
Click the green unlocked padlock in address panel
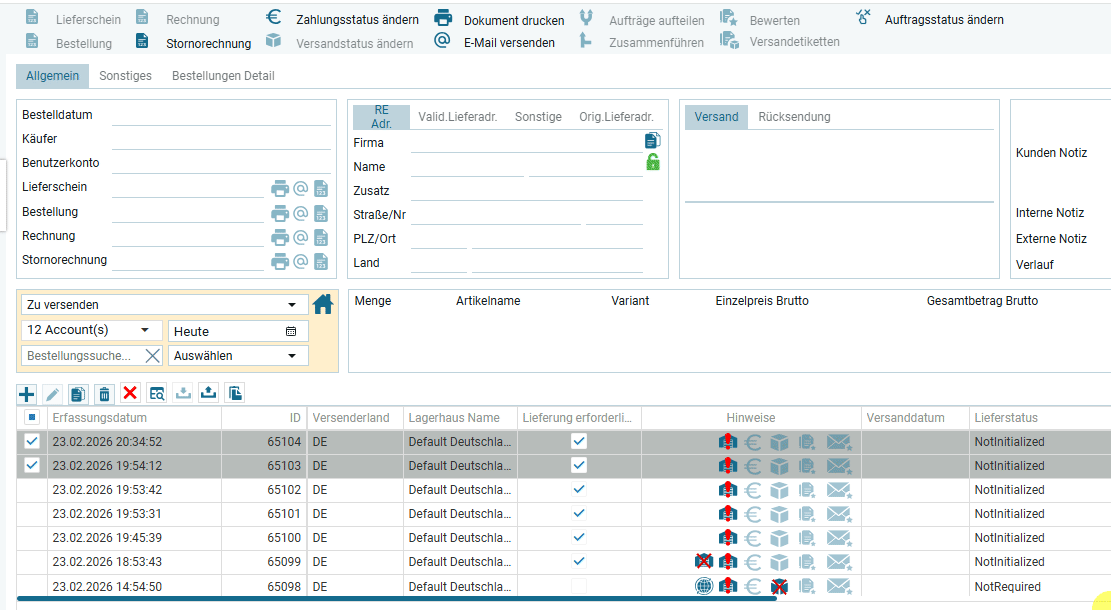652,162
